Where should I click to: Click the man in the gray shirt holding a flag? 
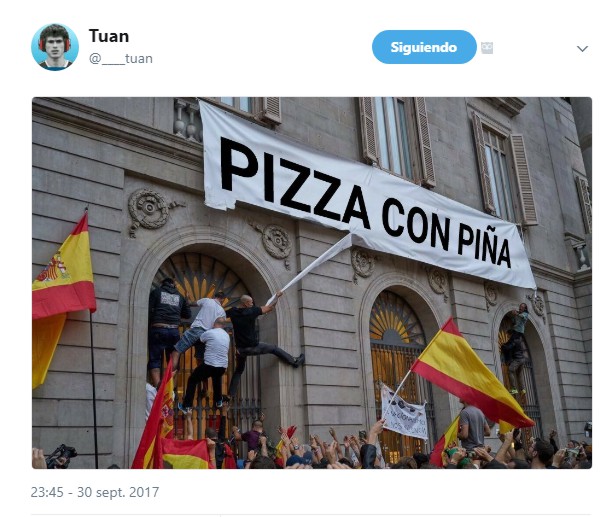473,426
